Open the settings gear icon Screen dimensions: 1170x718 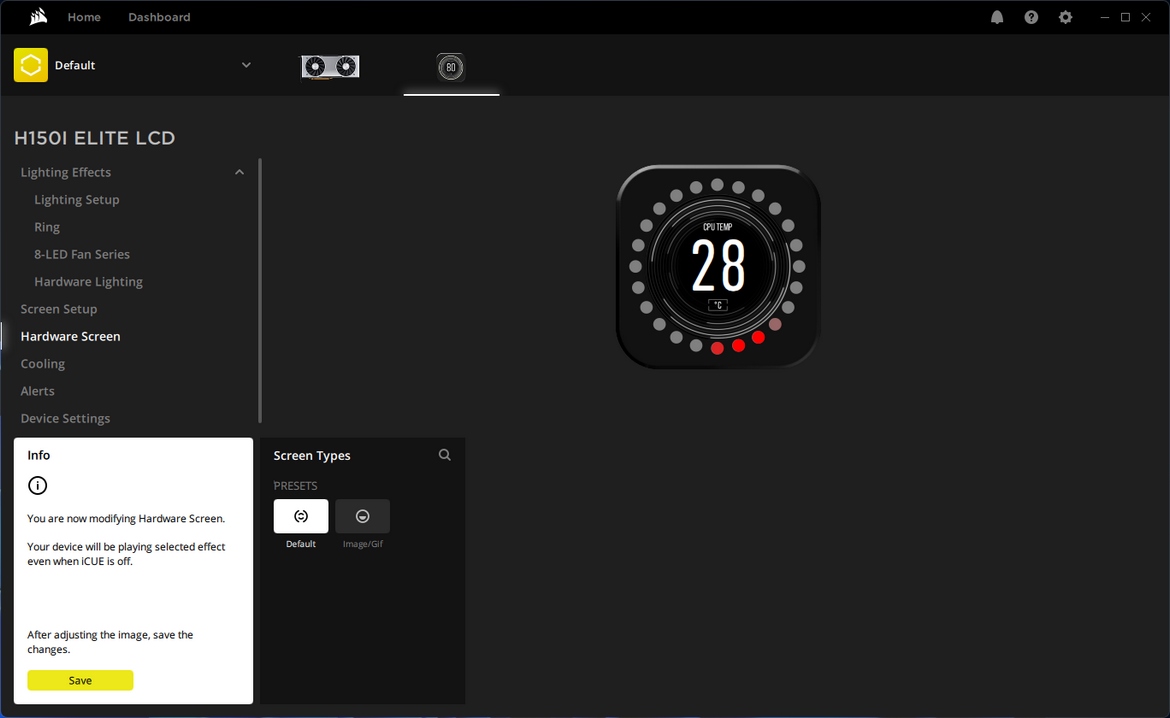click(1066, 17)
